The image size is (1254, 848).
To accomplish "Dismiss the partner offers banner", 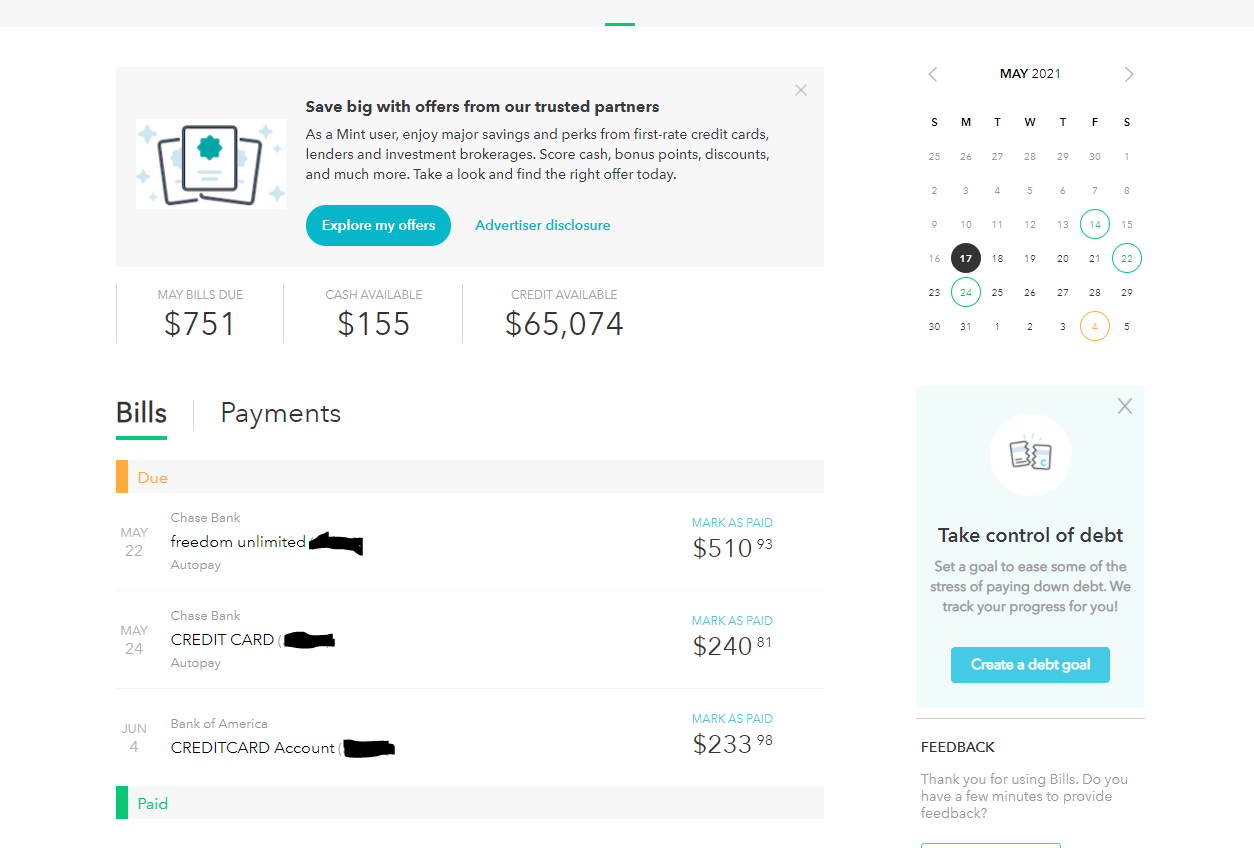I will [x=800, y=90].
